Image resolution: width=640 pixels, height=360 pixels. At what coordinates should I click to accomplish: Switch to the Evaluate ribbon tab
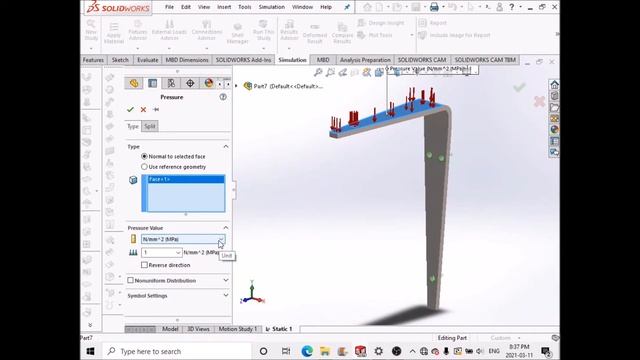pyautogui.click(x=147, y=60)
